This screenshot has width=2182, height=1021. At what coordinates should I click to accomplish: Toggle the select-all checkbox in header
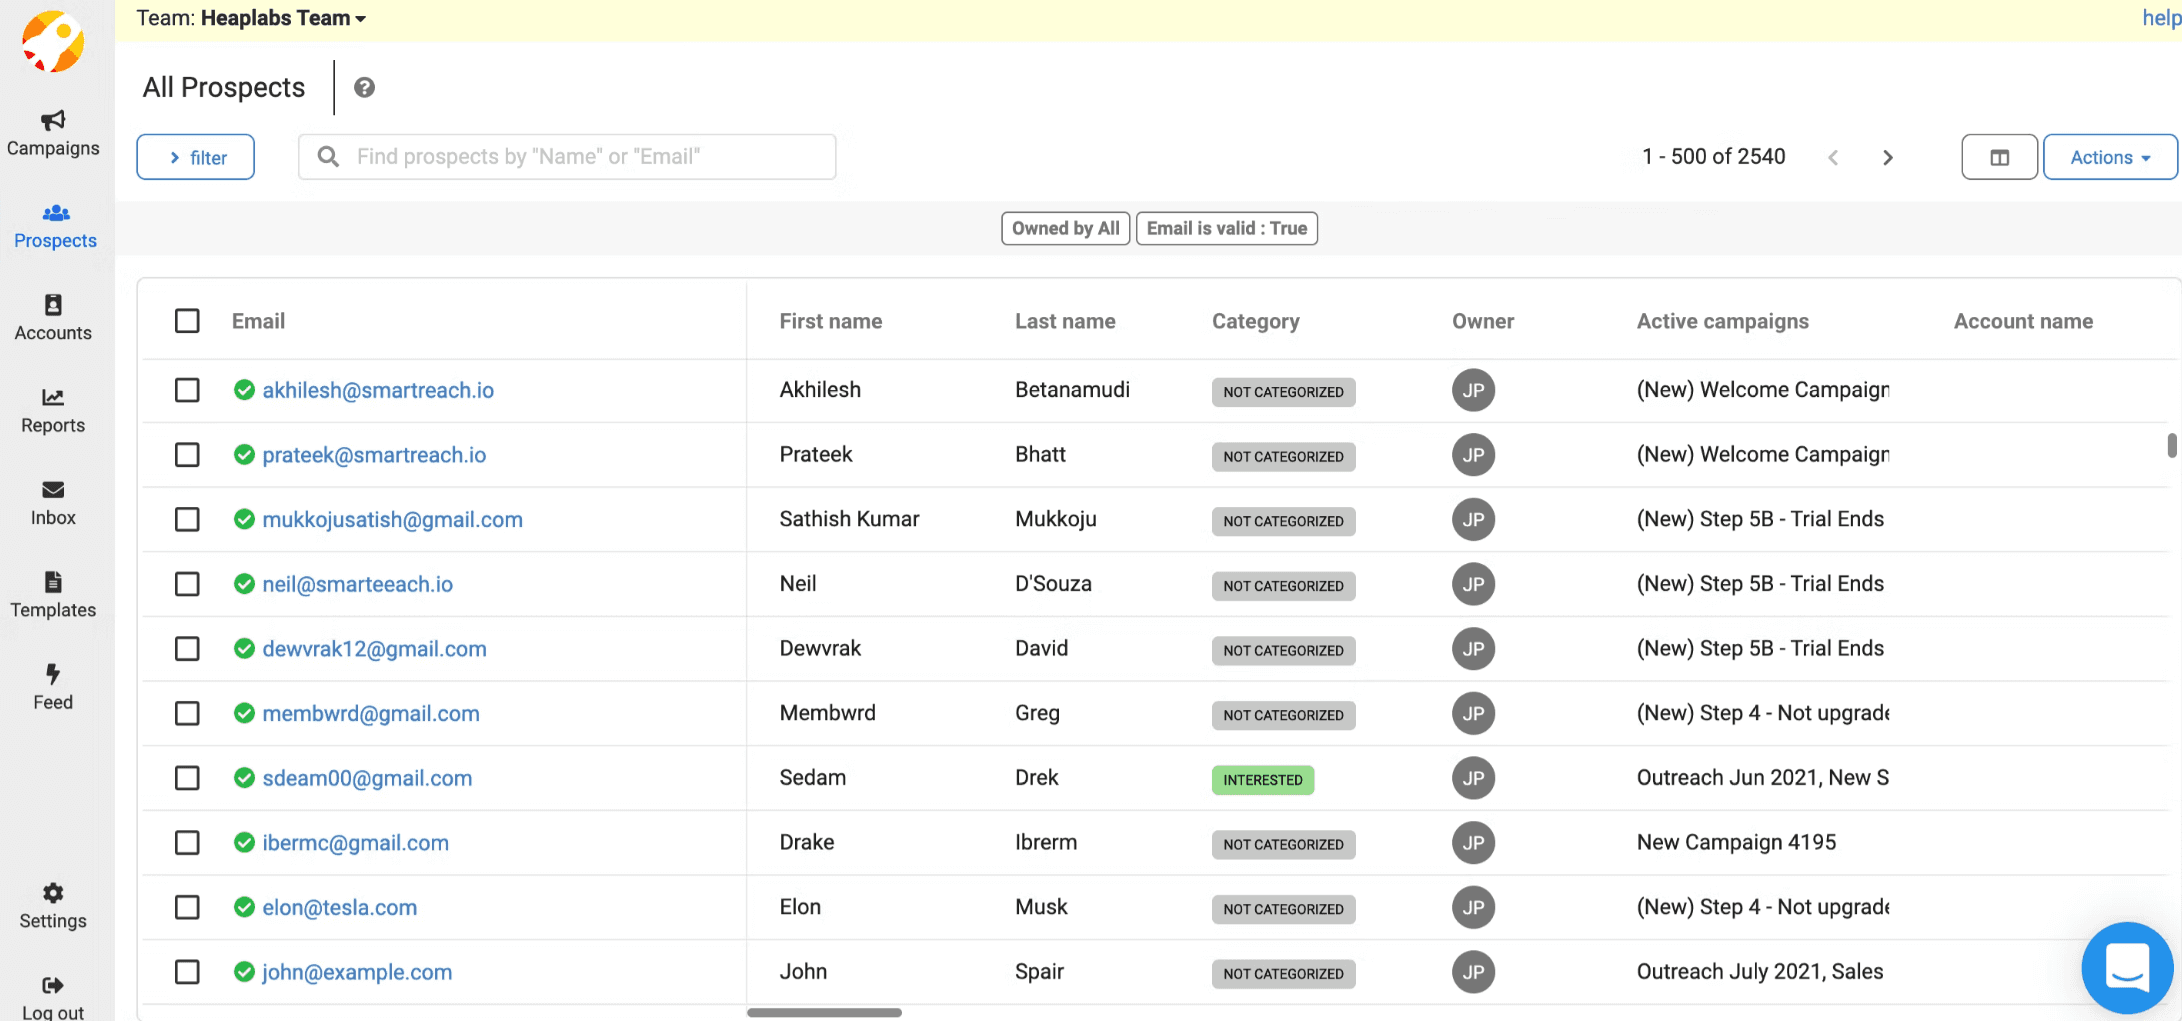pos(187,321)
